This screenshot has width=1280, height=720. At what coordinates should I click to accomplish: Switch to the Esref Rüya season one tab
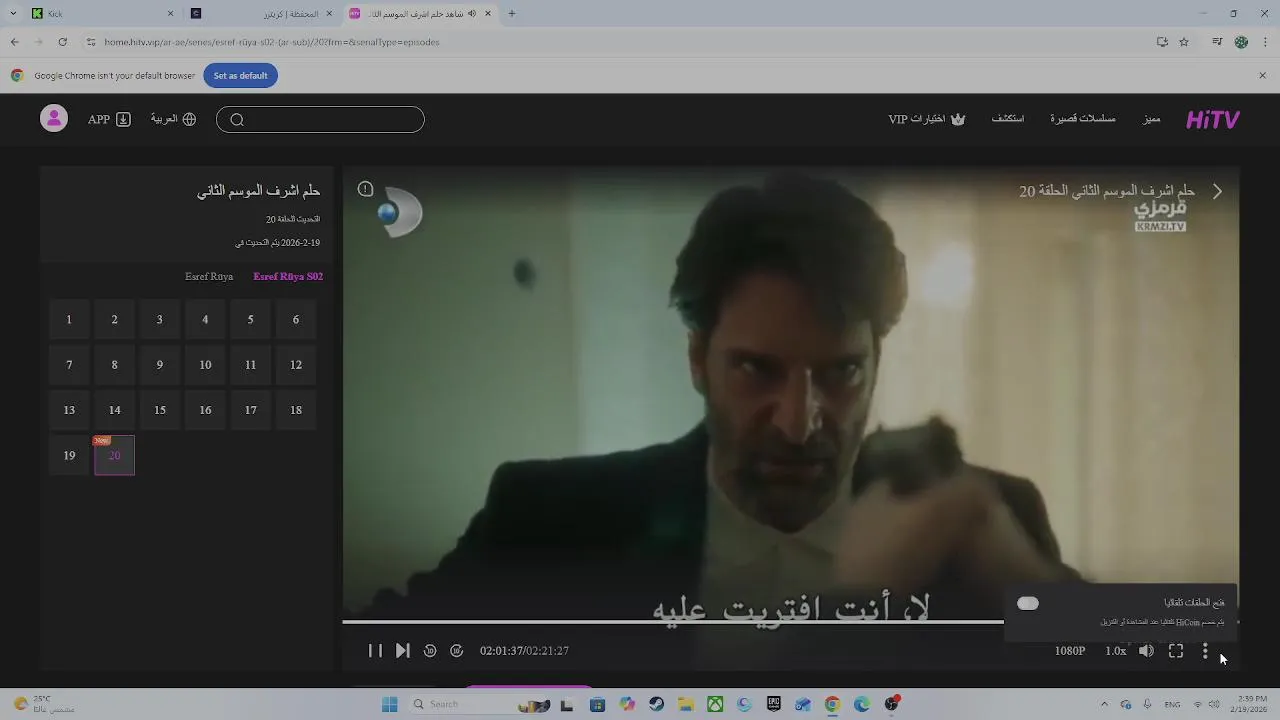209,276
